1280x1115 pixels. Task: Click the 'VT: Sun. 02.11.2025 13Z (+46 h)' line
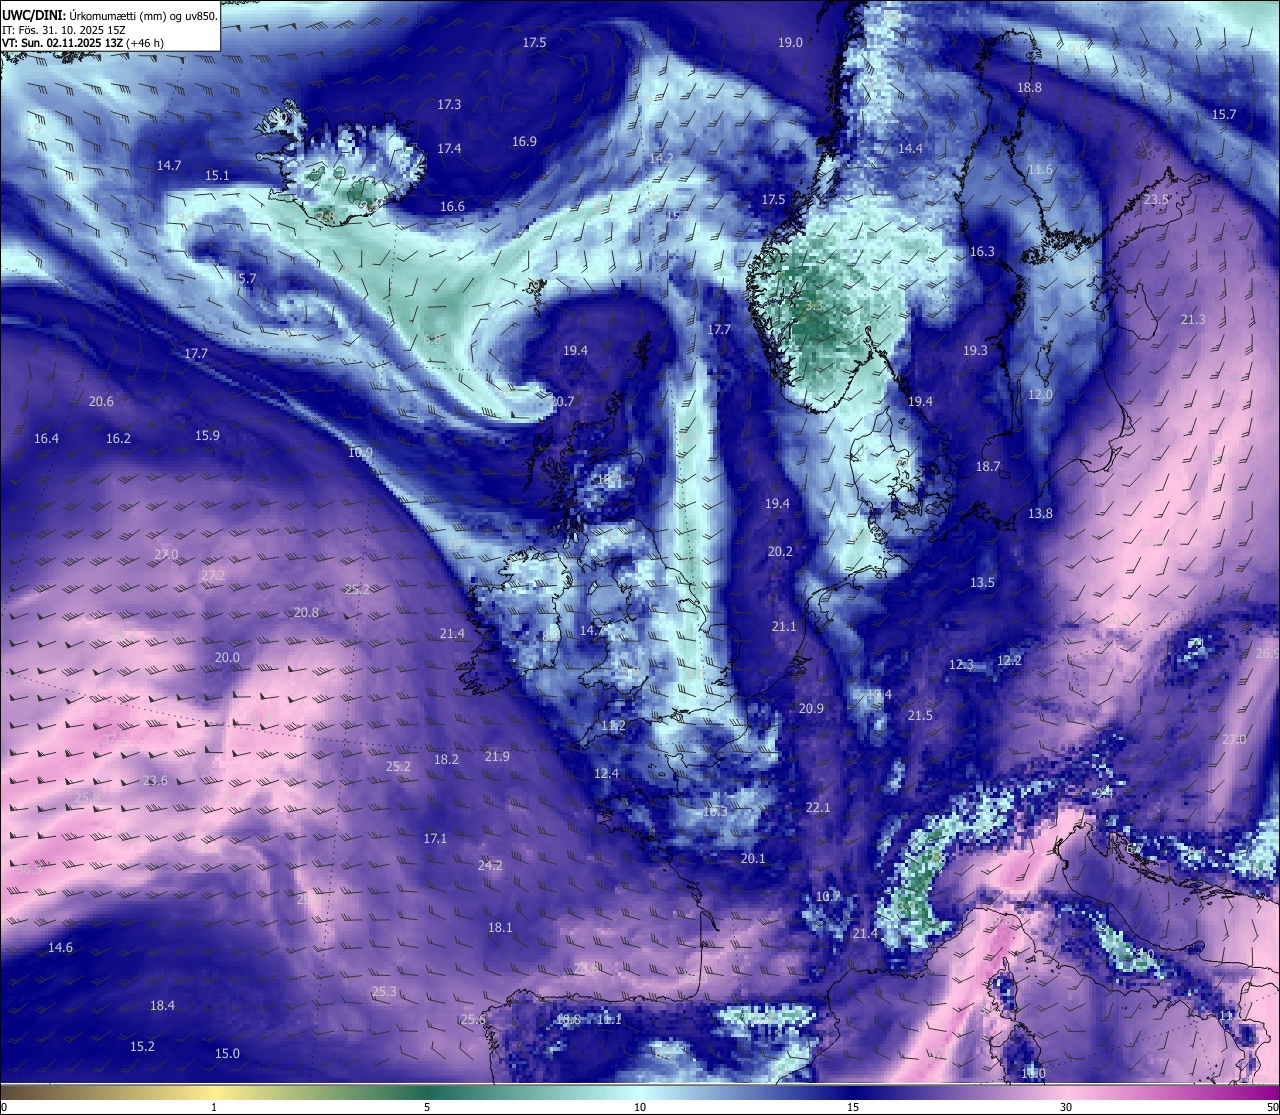pos(83,43)
